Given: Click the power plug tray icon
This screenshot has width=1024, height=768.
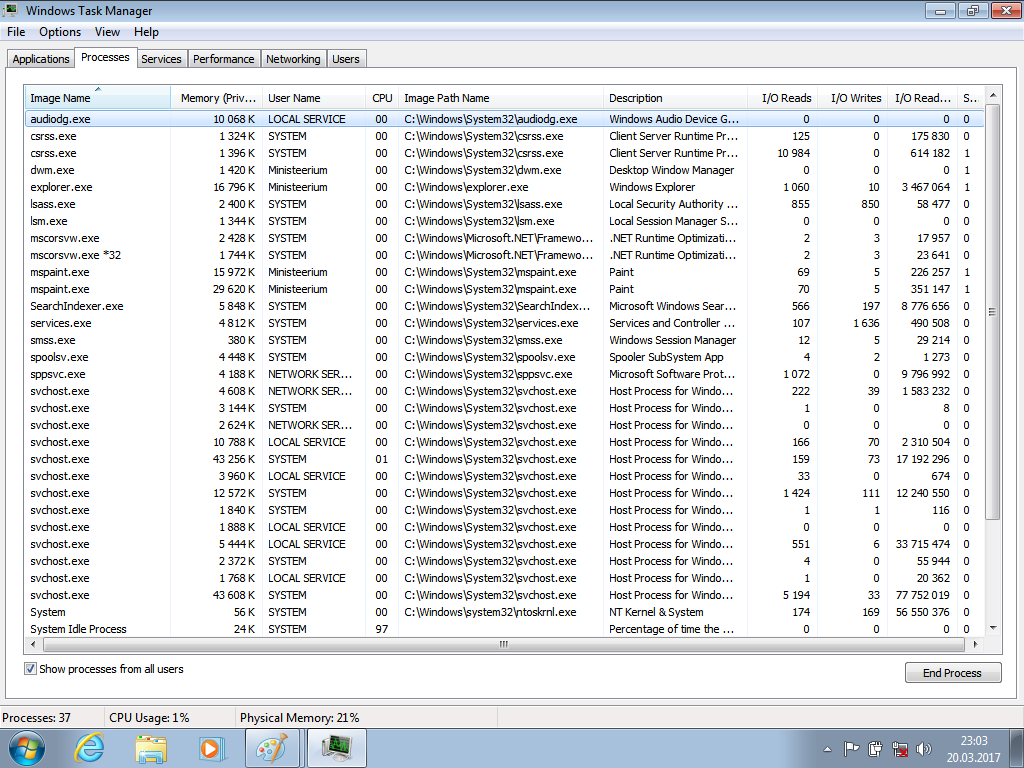Looking at the screenshot, I should click(x=875, y=749).
